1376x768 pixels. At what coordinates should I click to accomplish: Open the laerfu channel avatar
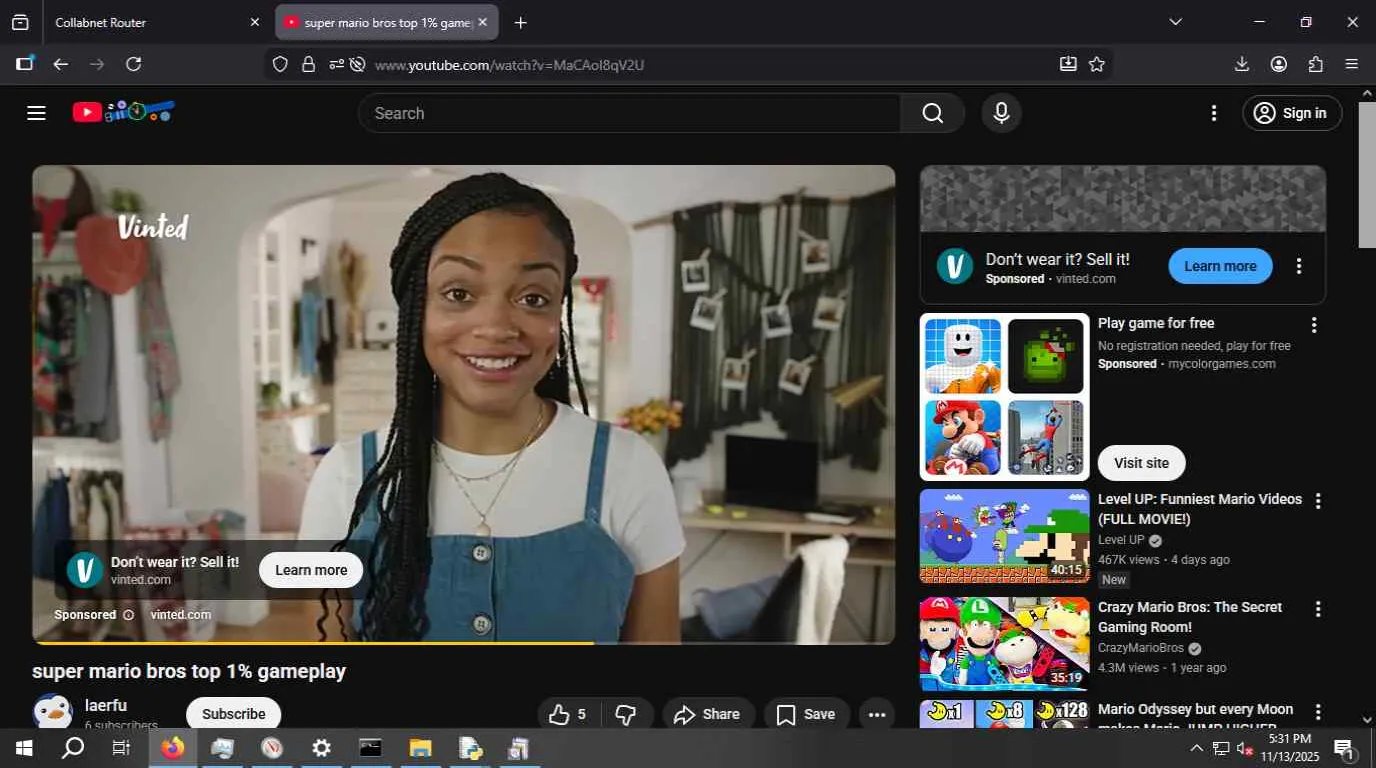pyautogui.click(x=52, y=712)
